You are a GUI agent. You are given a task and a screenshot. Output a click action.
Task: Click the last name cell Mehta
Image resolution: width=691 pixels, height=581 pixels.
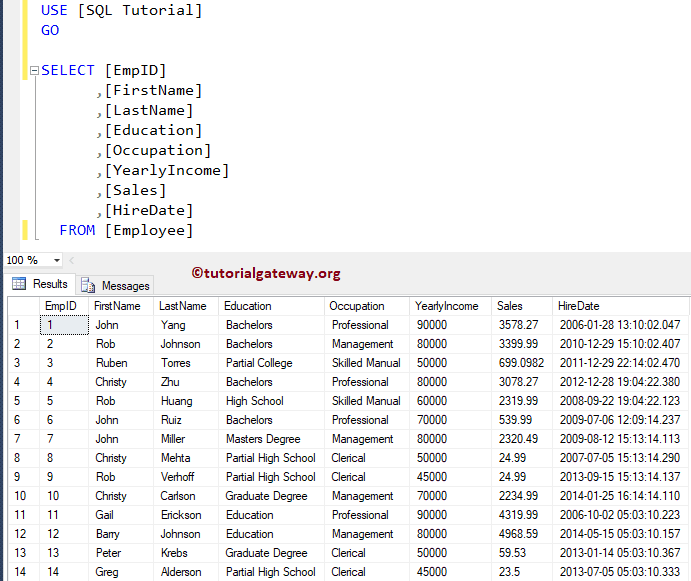tap(186, 458)
